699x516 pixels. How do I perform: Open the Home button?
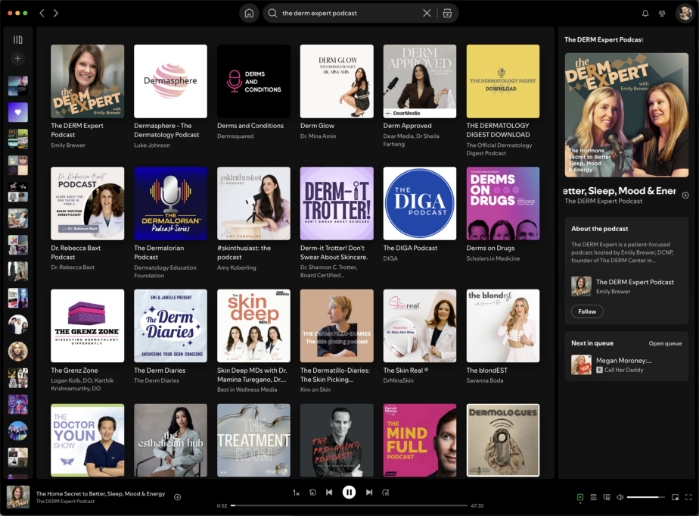(249, 13)
